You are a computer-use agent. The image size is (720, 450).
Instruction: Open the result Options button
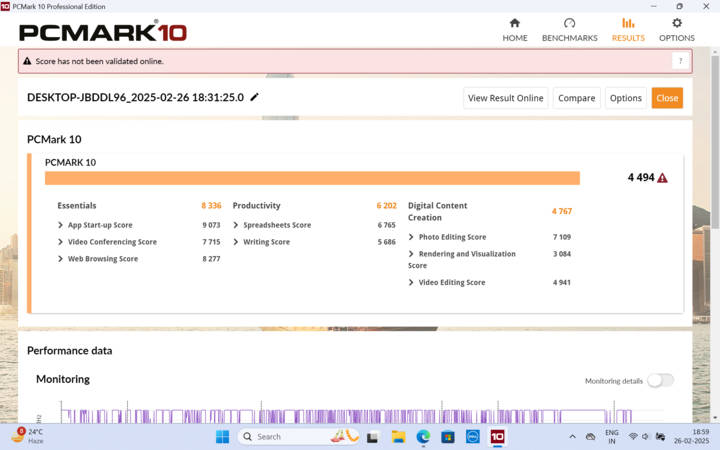click(625, 98)
